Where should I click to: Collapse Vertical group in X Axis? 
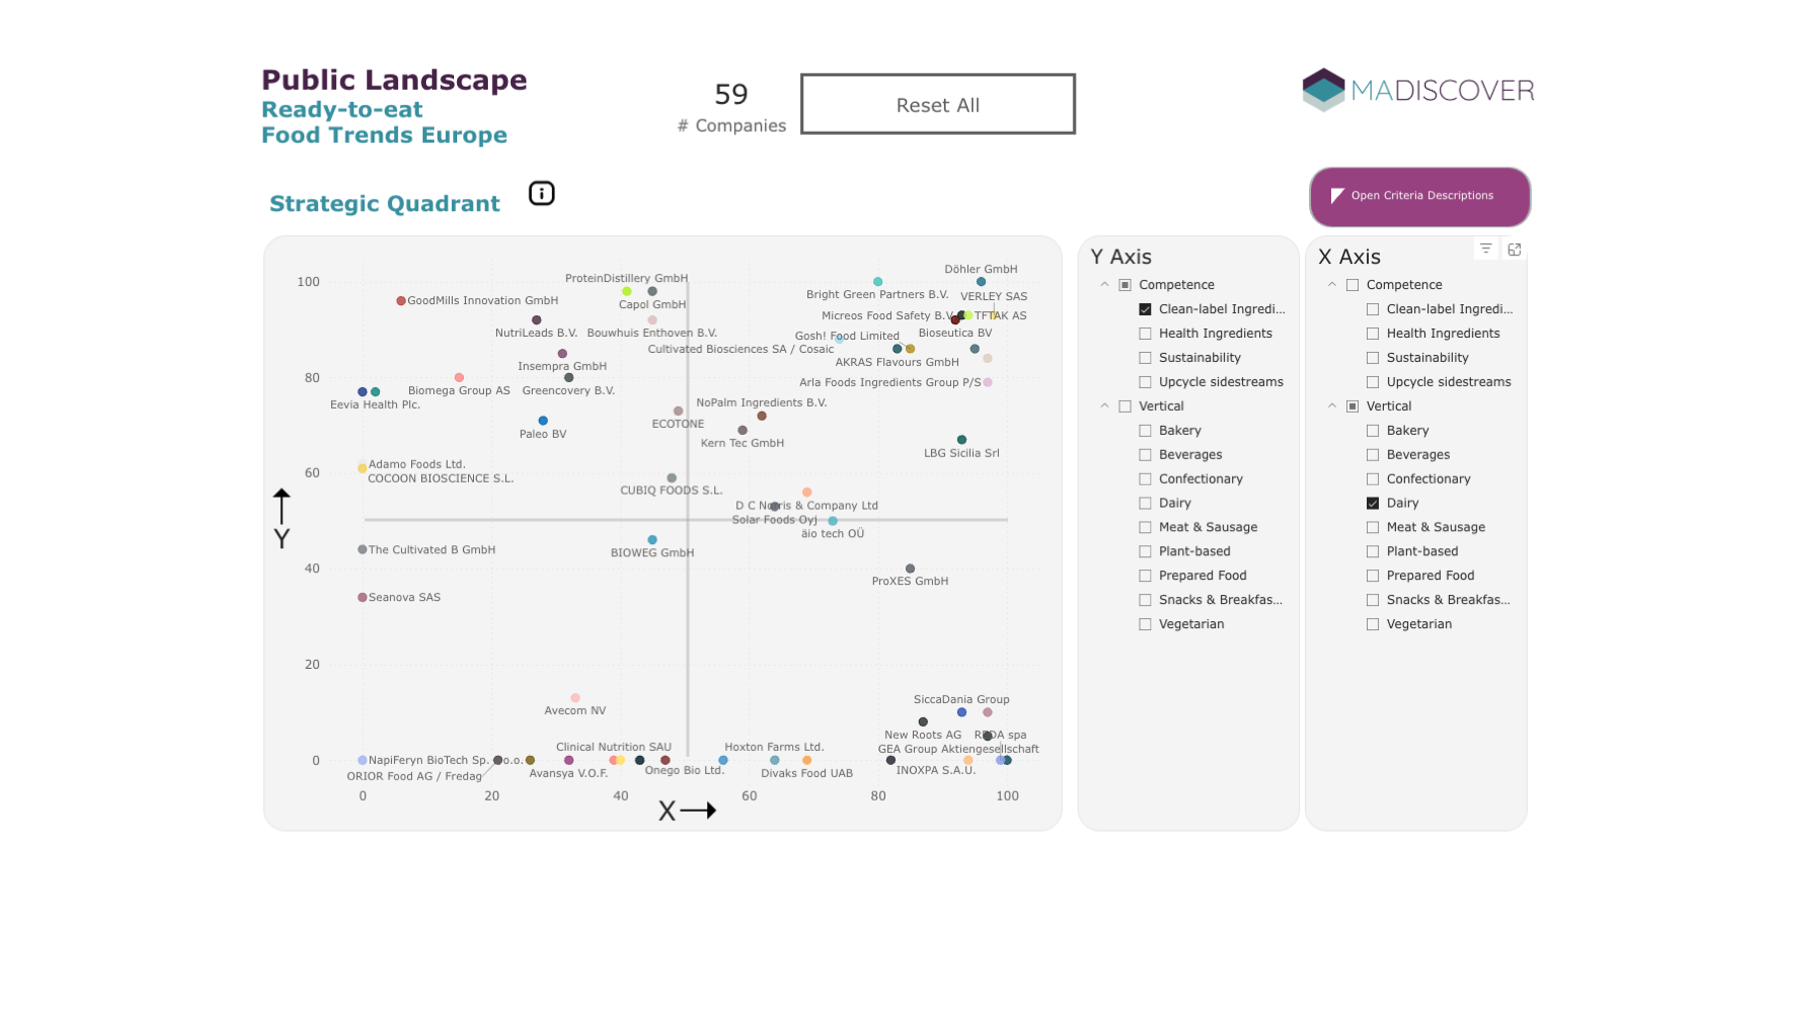tap(1332, 406)
